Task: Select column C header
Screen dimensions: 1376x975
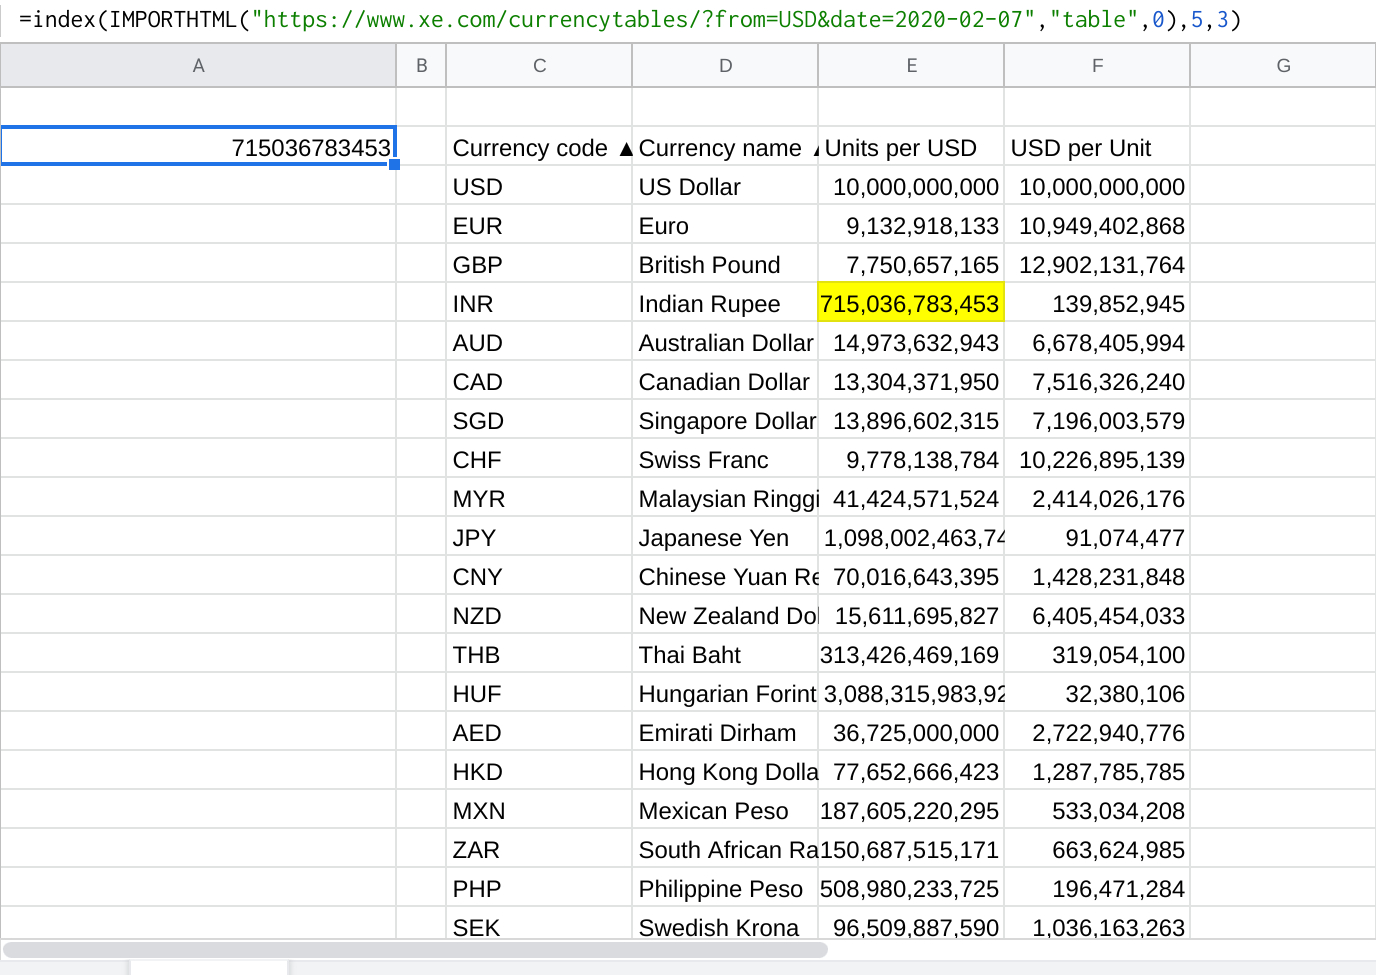Action: (x=539, y=65)
